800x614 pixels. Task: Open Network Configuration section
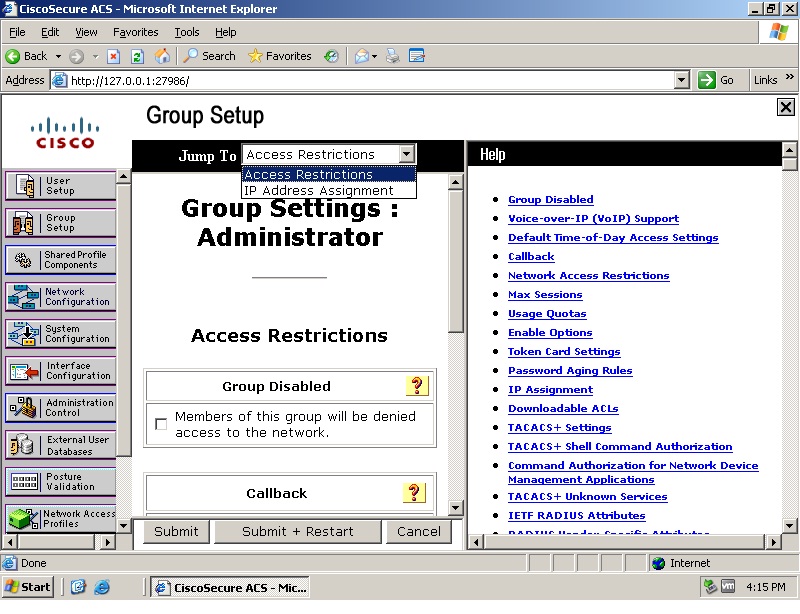pos(60,297)
